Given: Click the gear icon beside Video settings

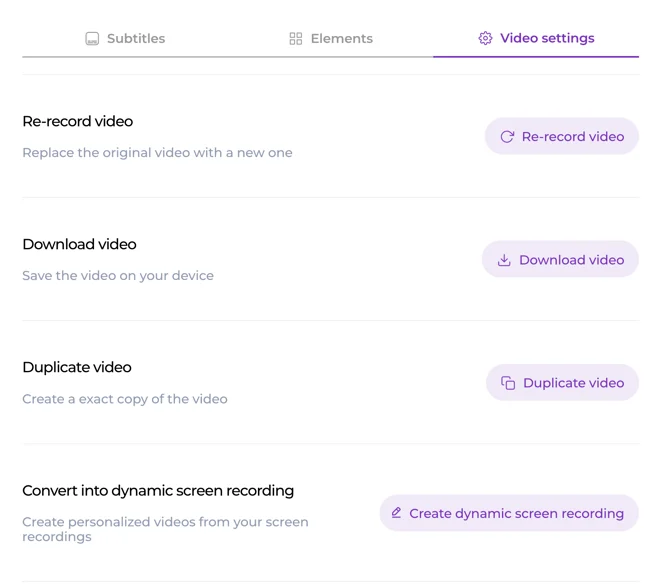Looking at the screenshot, I should point(485,39).
